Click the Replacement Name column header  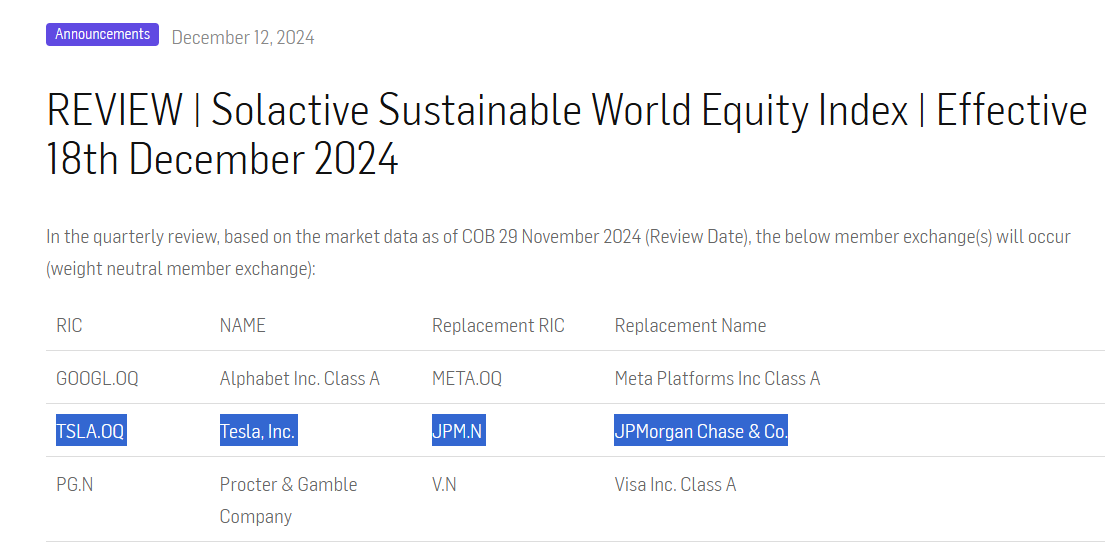pyautogui.click(x=690, y=325)
